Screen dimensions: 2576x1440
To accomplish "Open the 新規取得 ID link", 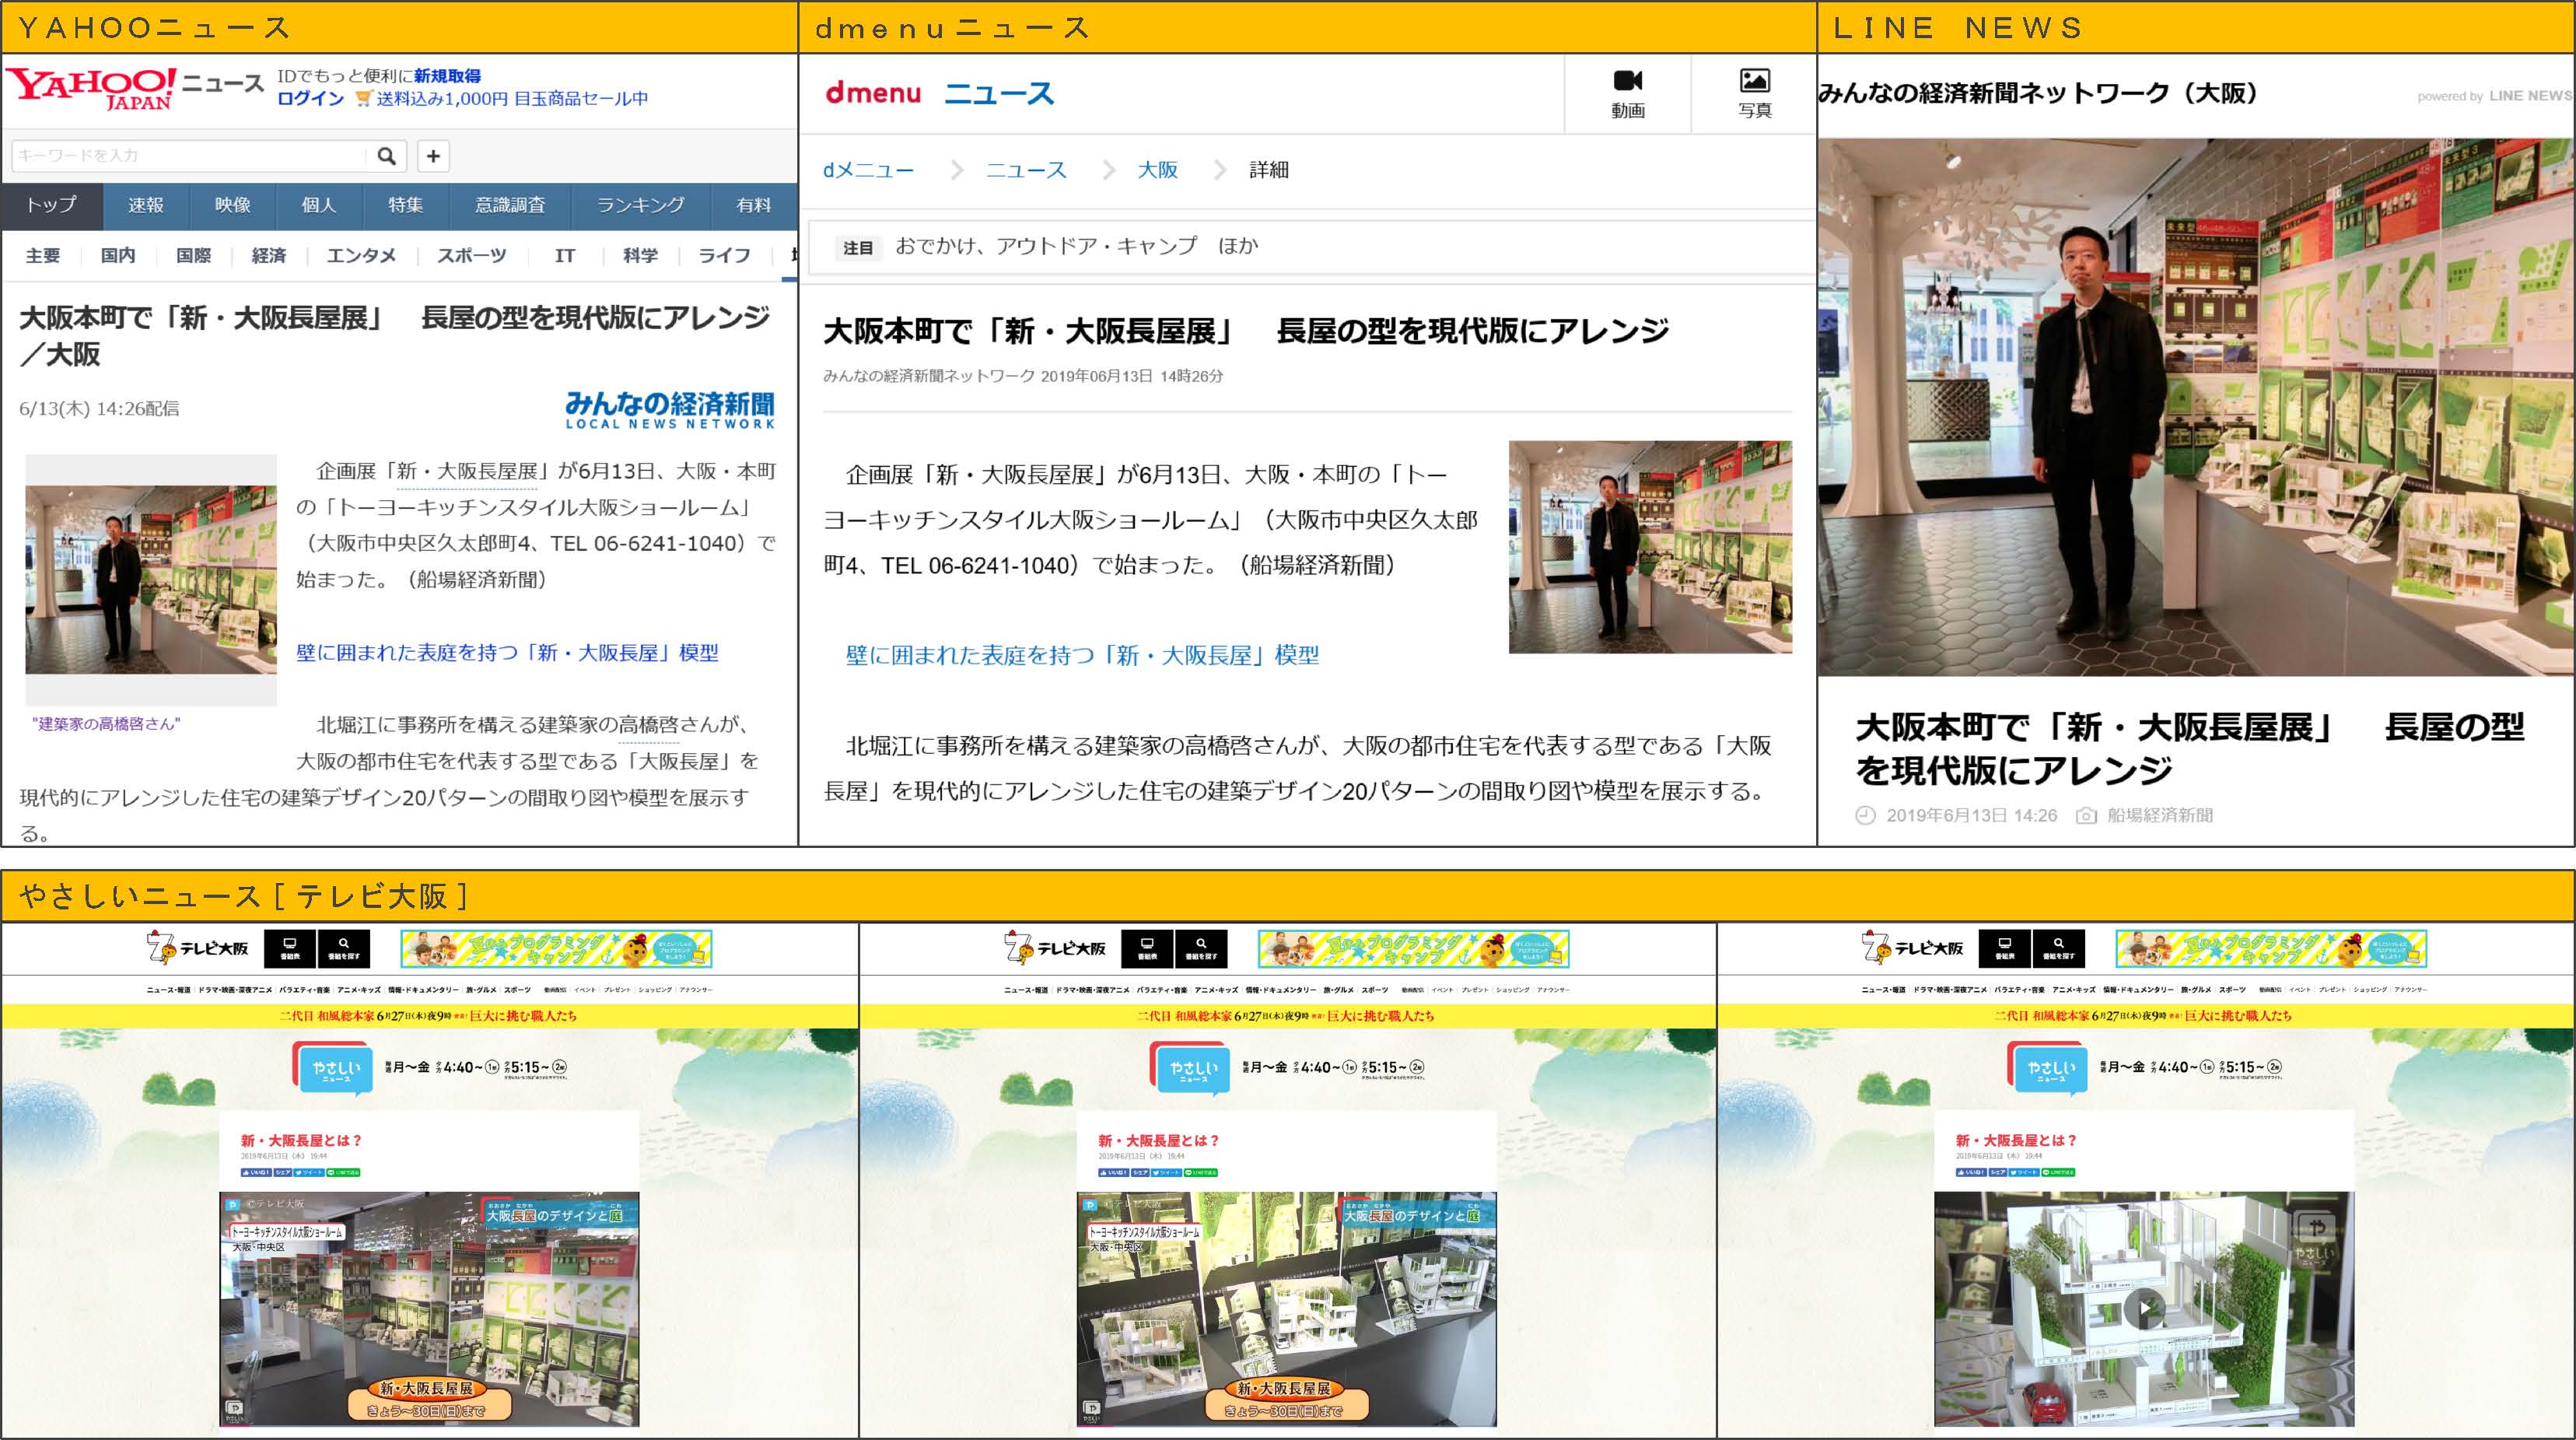I will click(447, 76).
